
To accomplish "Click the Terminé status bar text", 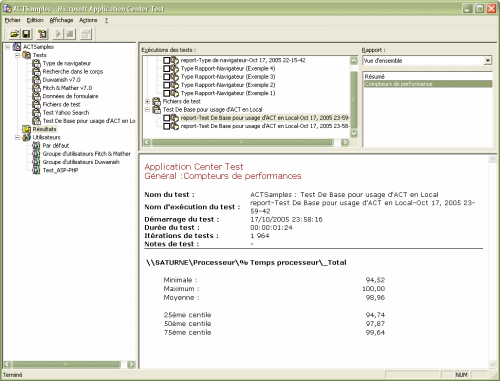I will pyautogui.click(x=13, y=375).
